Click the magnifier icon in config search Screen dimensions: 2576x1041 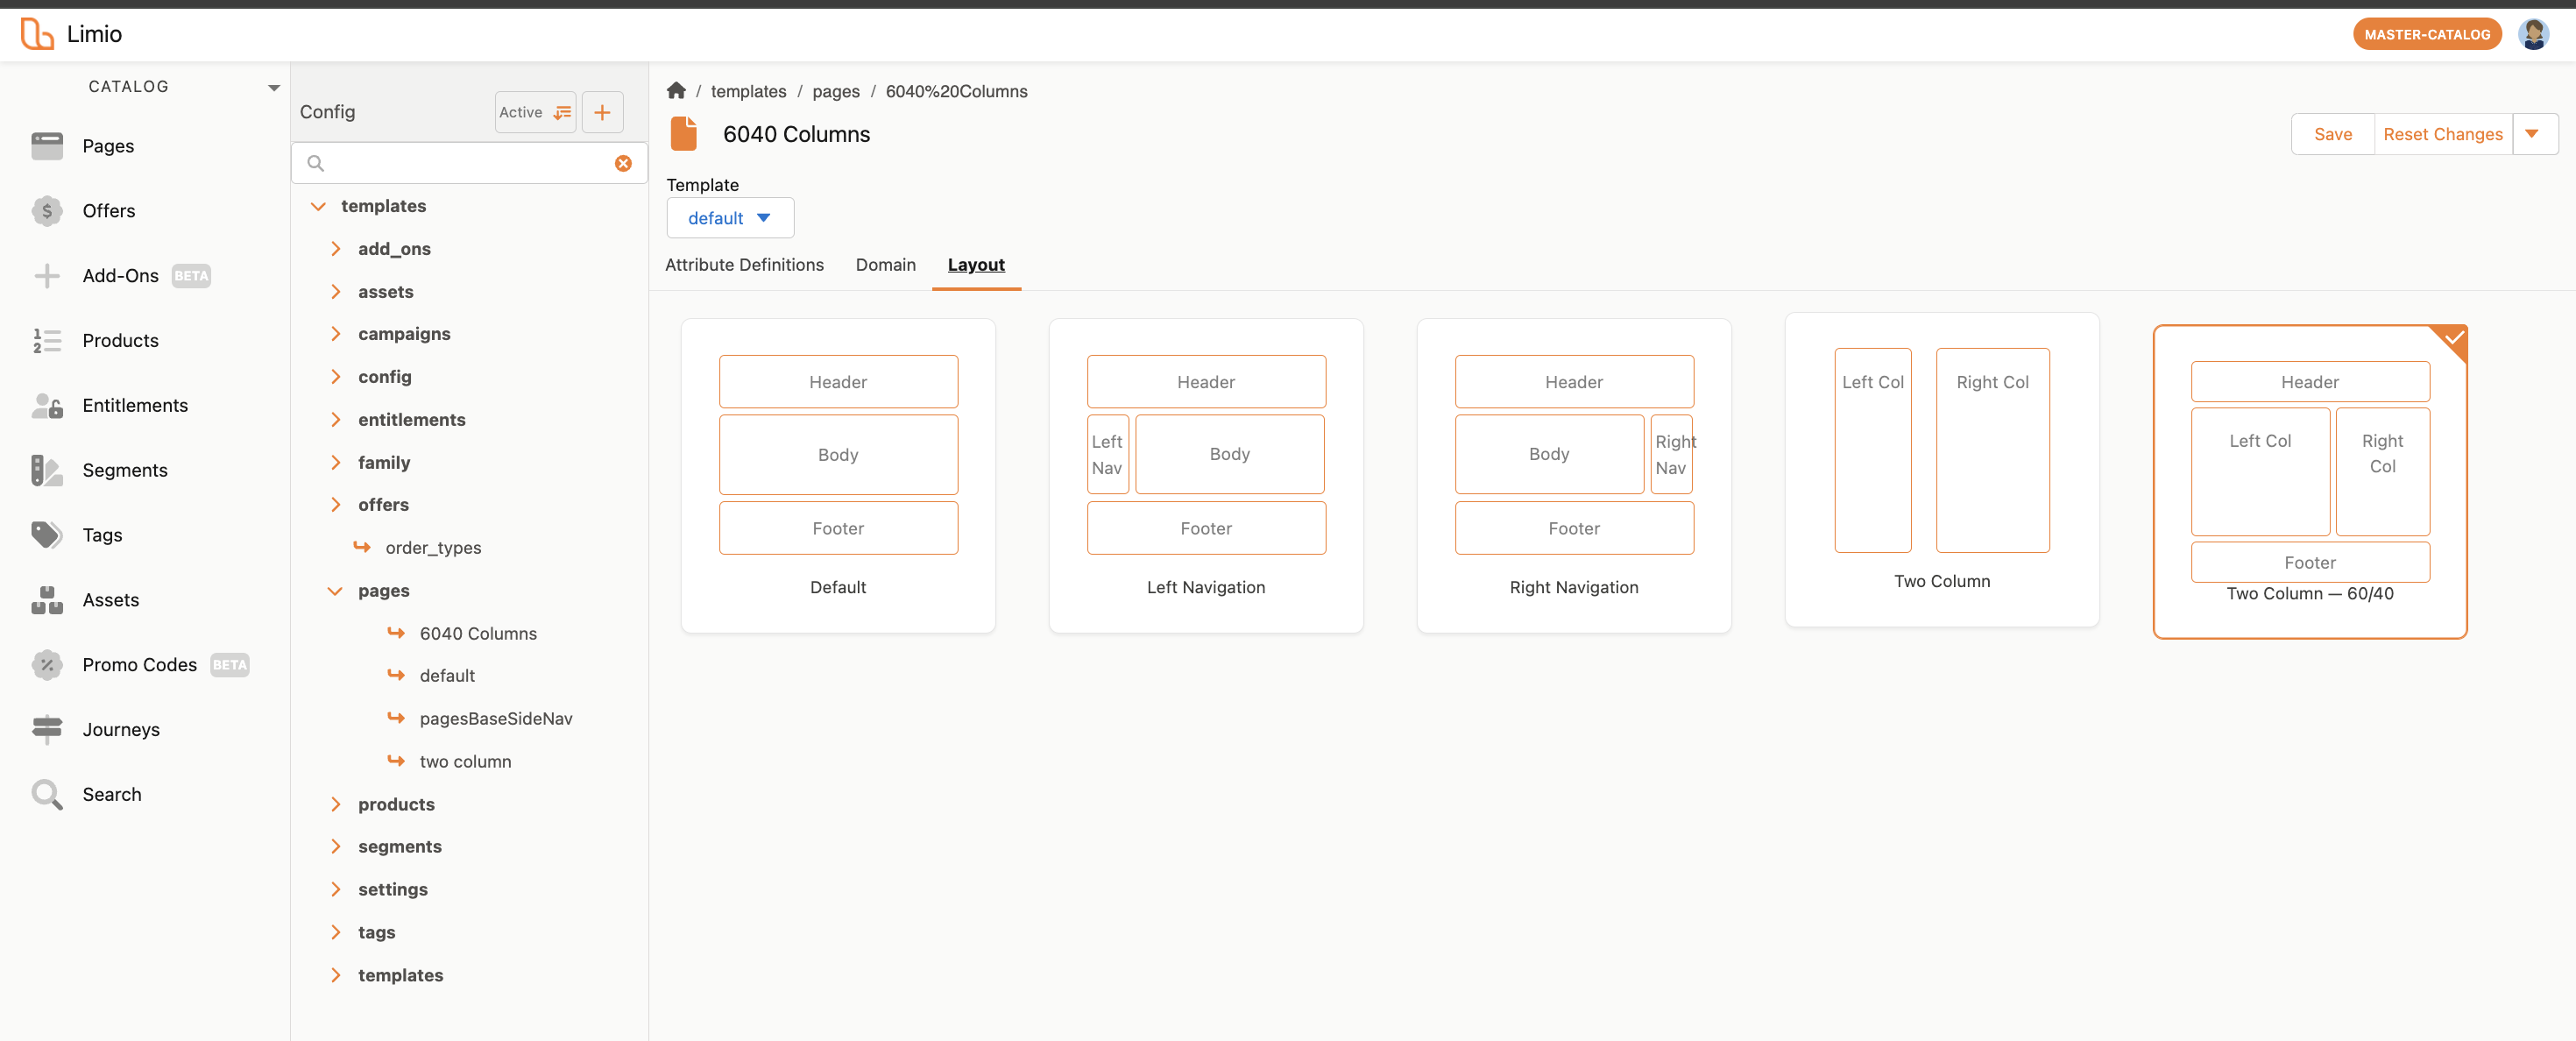pyautogui.click(x=315, y=164)
